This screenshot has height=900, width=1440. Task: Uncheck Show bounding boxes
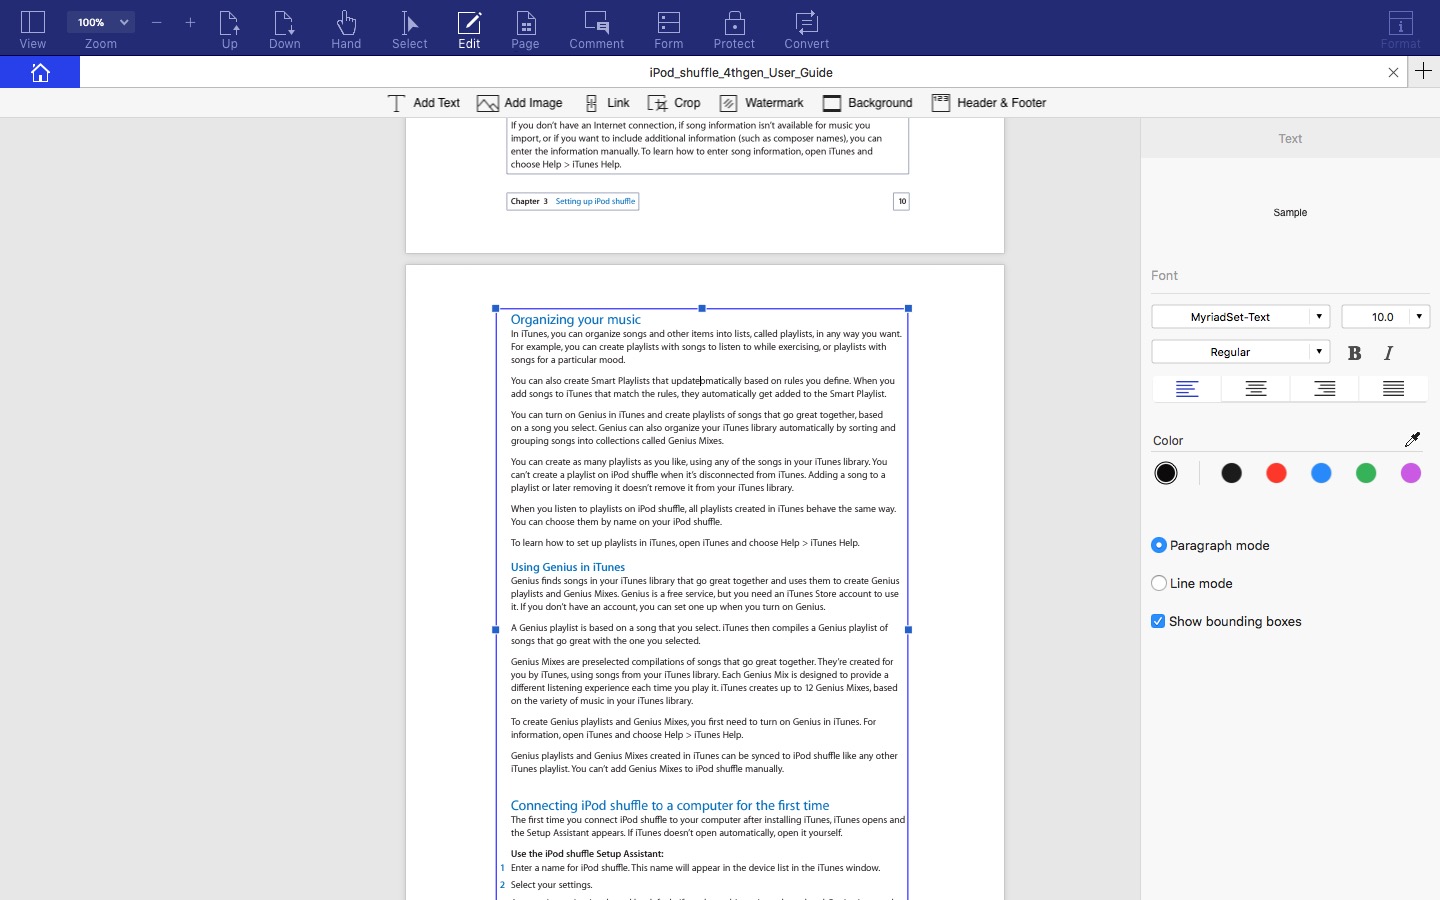point(1158,621)
